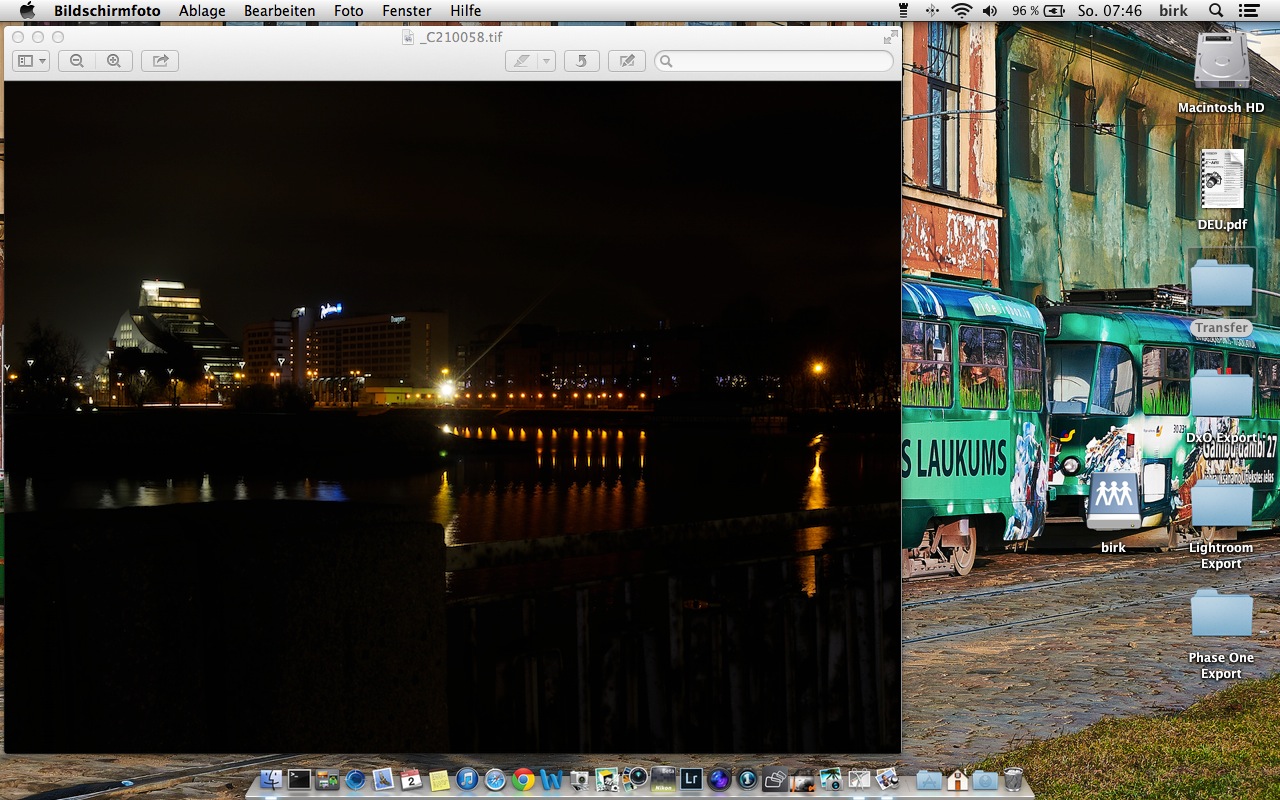Share the _C210058.tif image
1280x800 pixels.
click(x=160, y=61)
